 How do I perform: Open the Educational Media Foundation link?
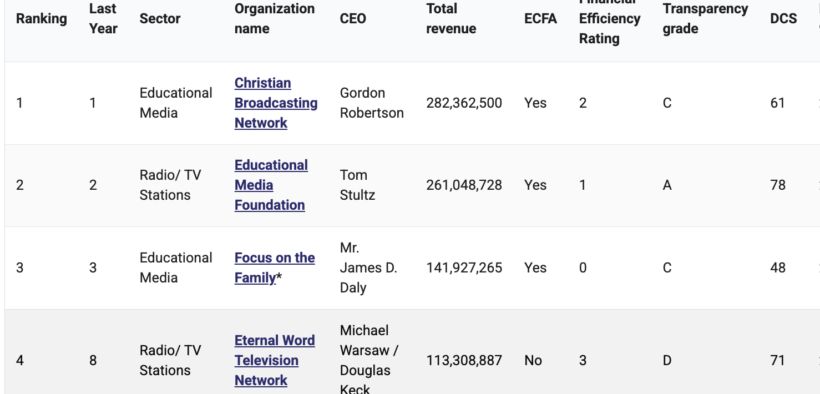pyautogui.click(x=271, y=185)
